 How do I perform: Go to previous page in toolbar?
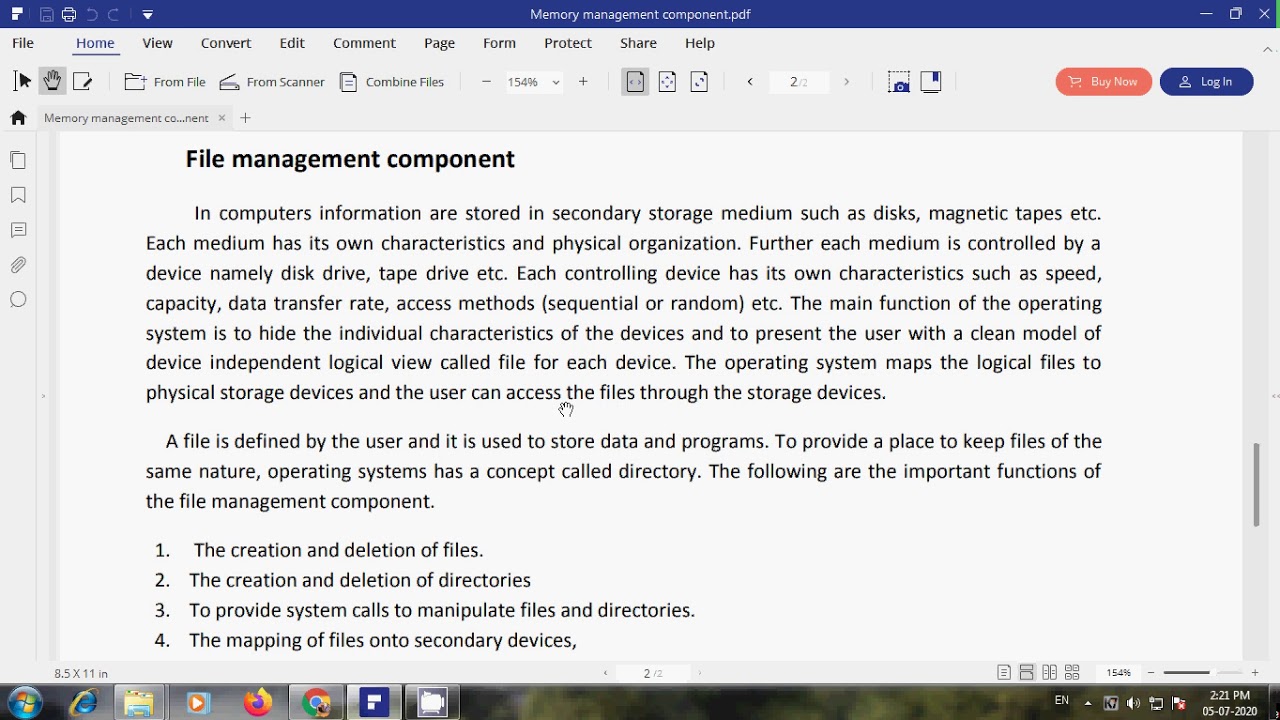750,82
